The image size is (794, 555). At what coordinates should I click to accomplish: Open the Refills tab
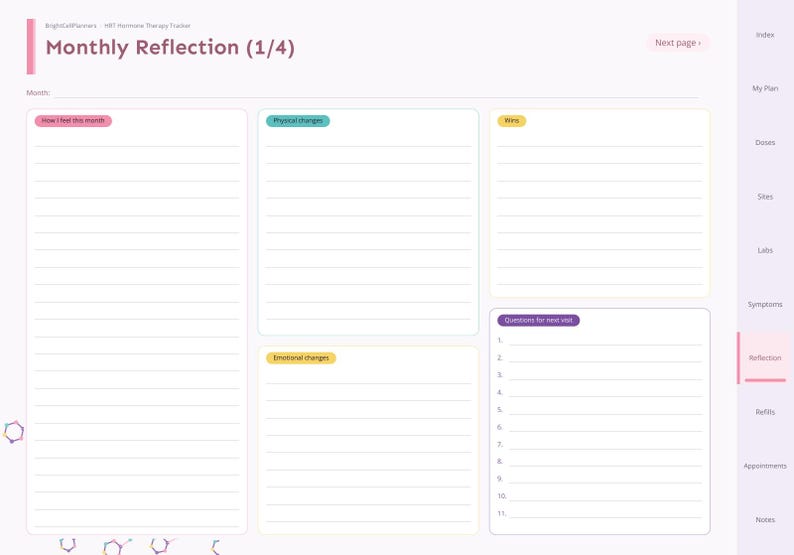[x=765, y=412]
